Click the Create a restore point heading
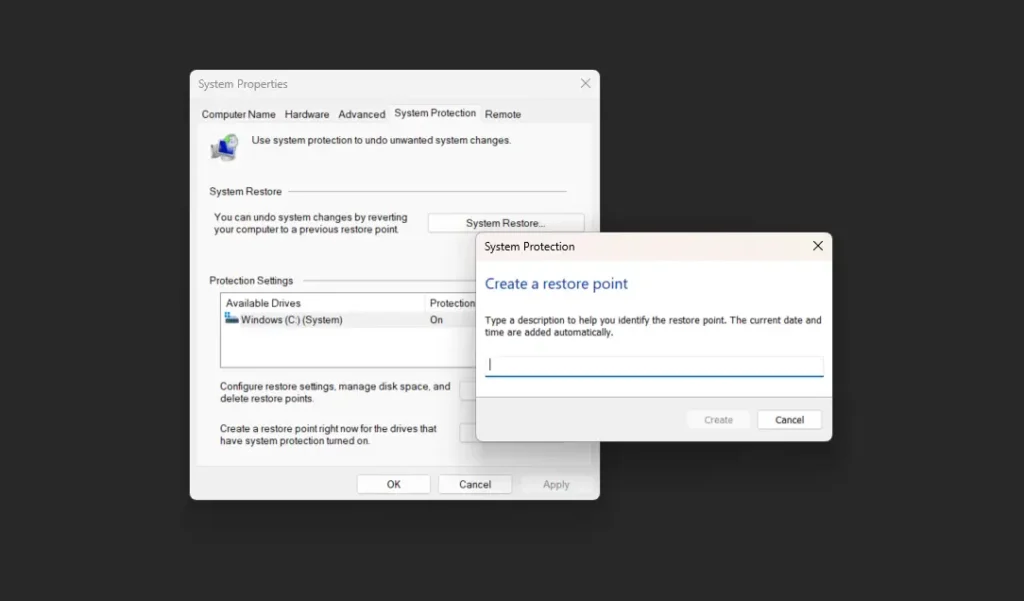 (556, 284)
